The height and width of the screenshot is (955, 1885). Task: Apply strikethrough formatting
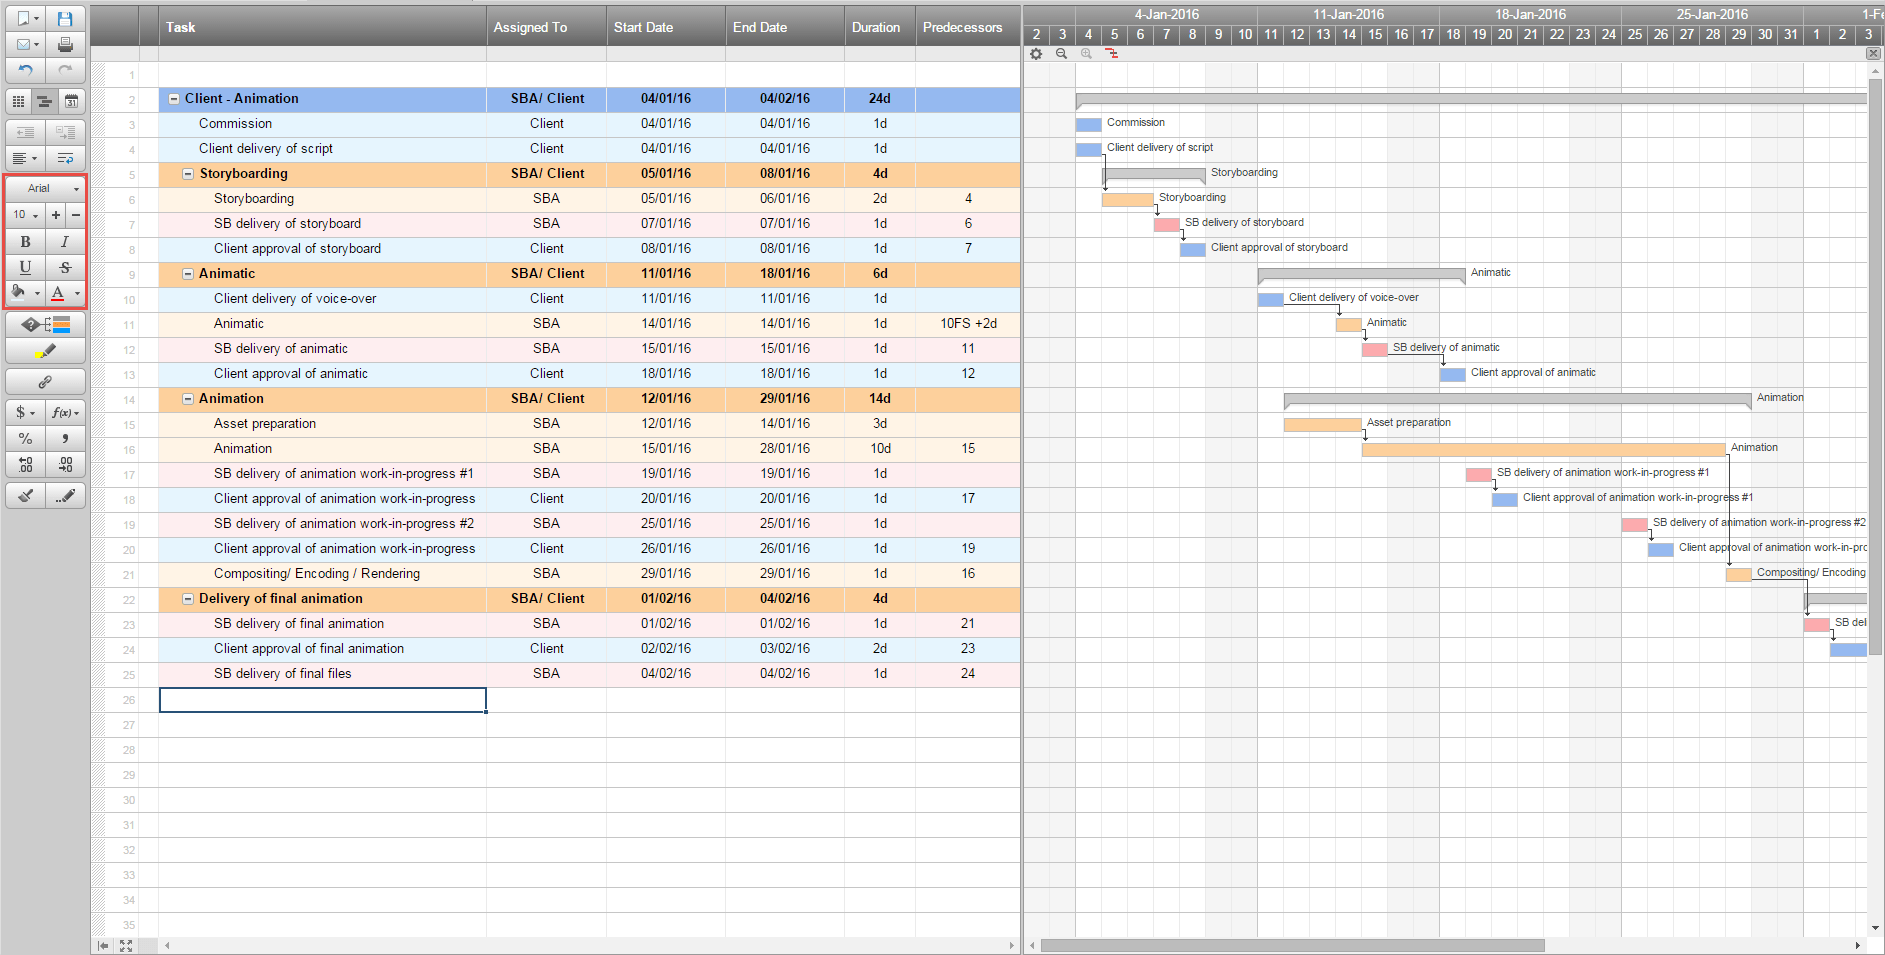tap(64, 267)
